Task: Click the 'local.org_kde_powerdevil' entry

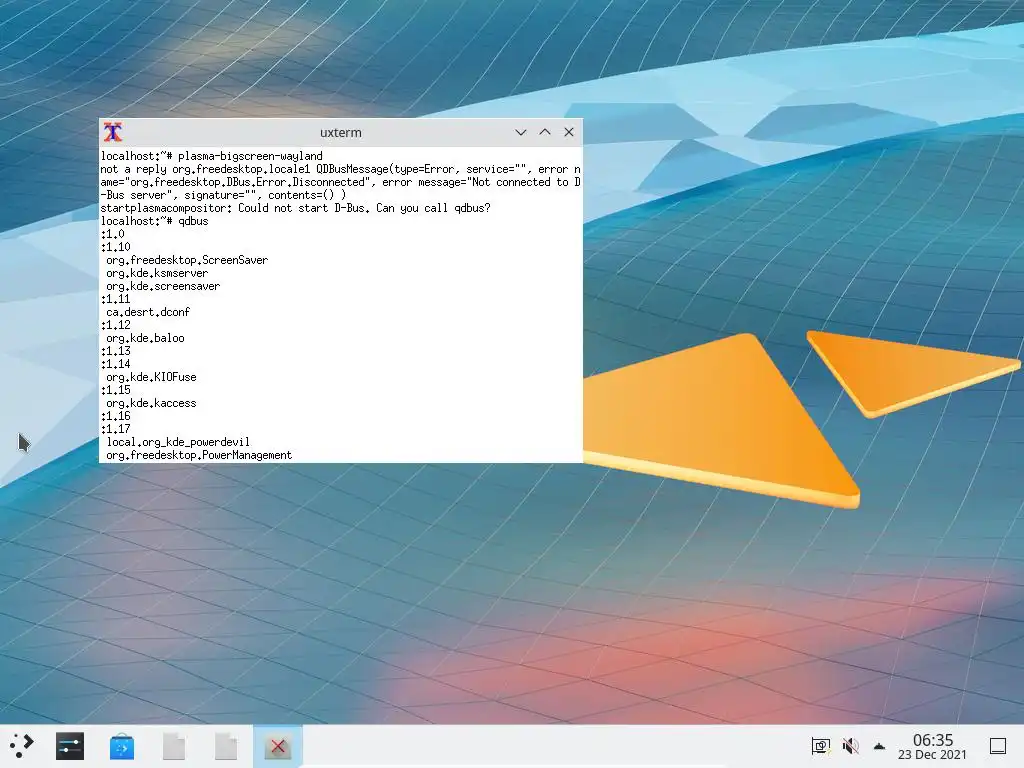Action: click(178, 442)
